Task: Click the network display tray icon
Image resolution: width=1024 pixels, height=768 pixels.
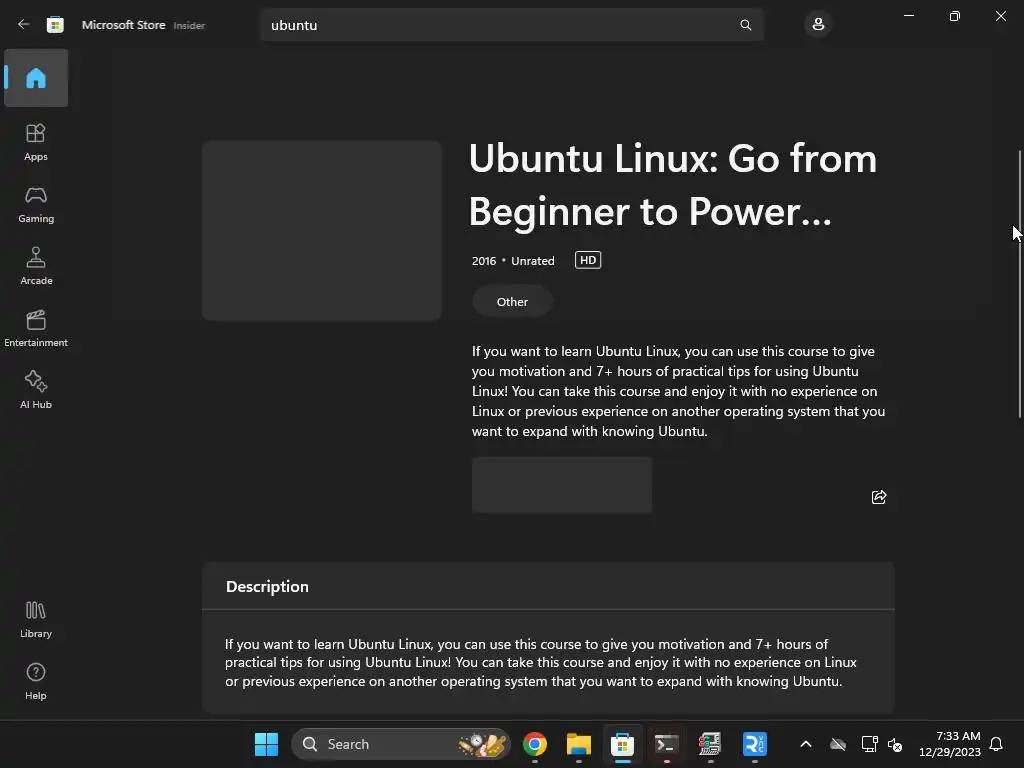Action: point(869,744)
